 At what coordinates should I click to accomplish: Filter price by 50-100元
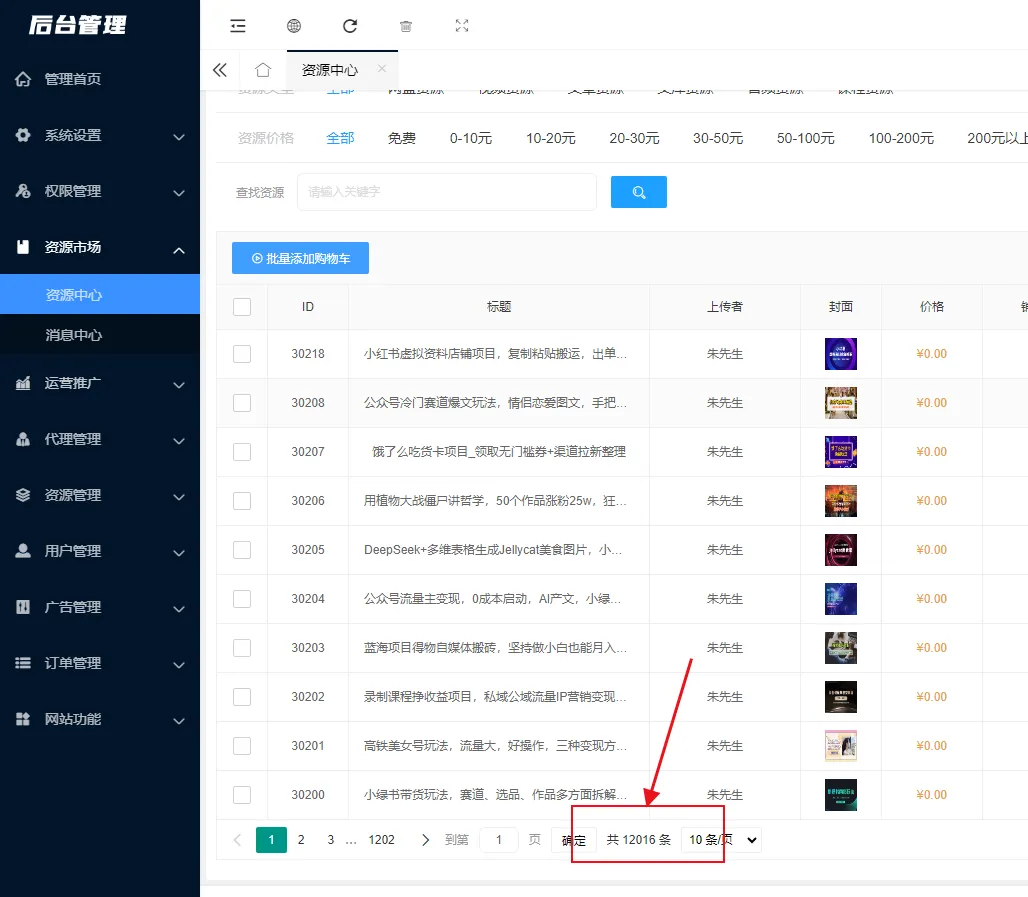pos(806,138)
